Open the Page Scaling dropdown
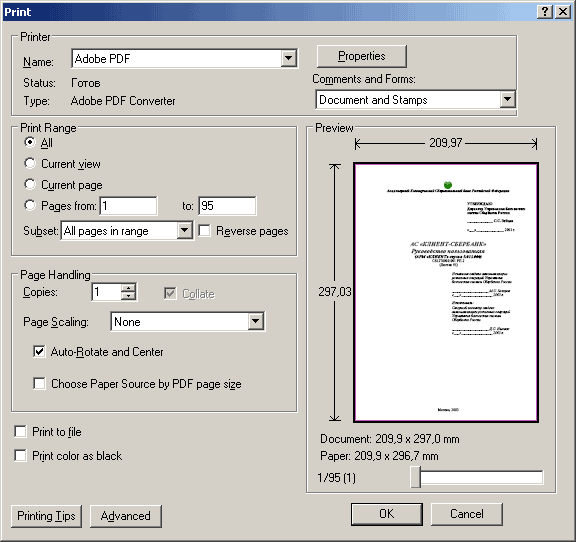576x542 pixels. click(256, 322)
